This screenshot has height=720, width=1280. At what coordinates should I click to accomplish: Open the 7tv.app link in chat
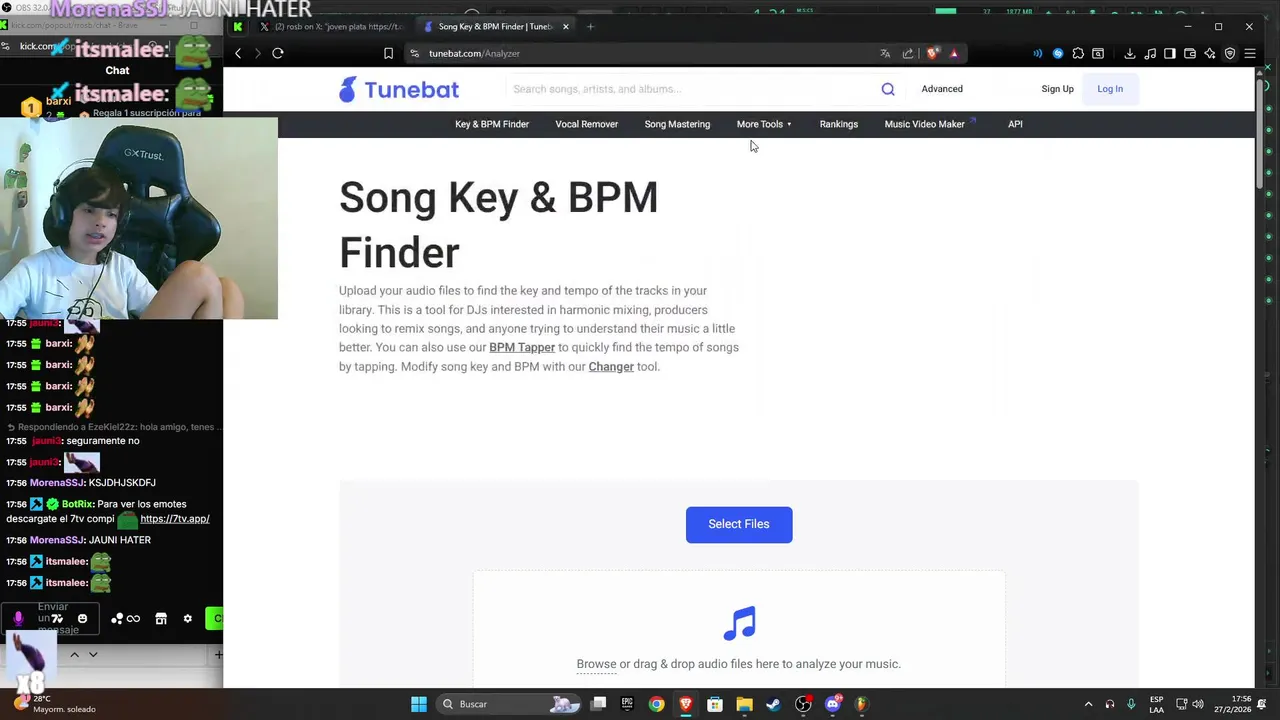click(175, 519)
